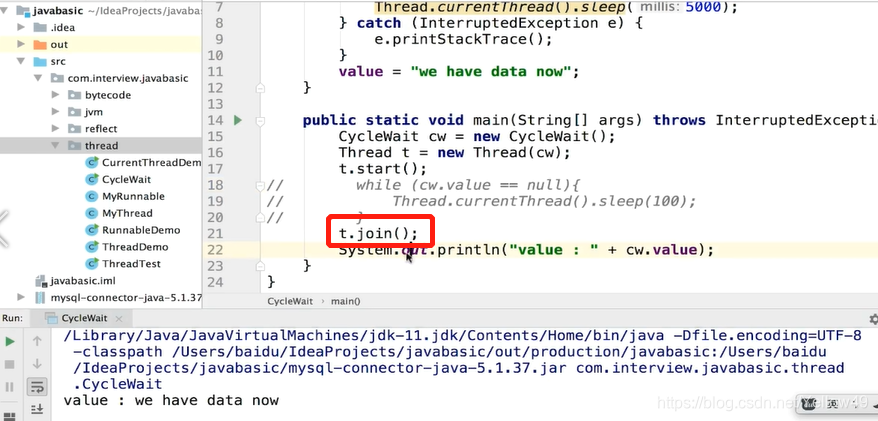Select the out folder icon
This screenshot has width=878, height=421.
(x=40, y=44)
